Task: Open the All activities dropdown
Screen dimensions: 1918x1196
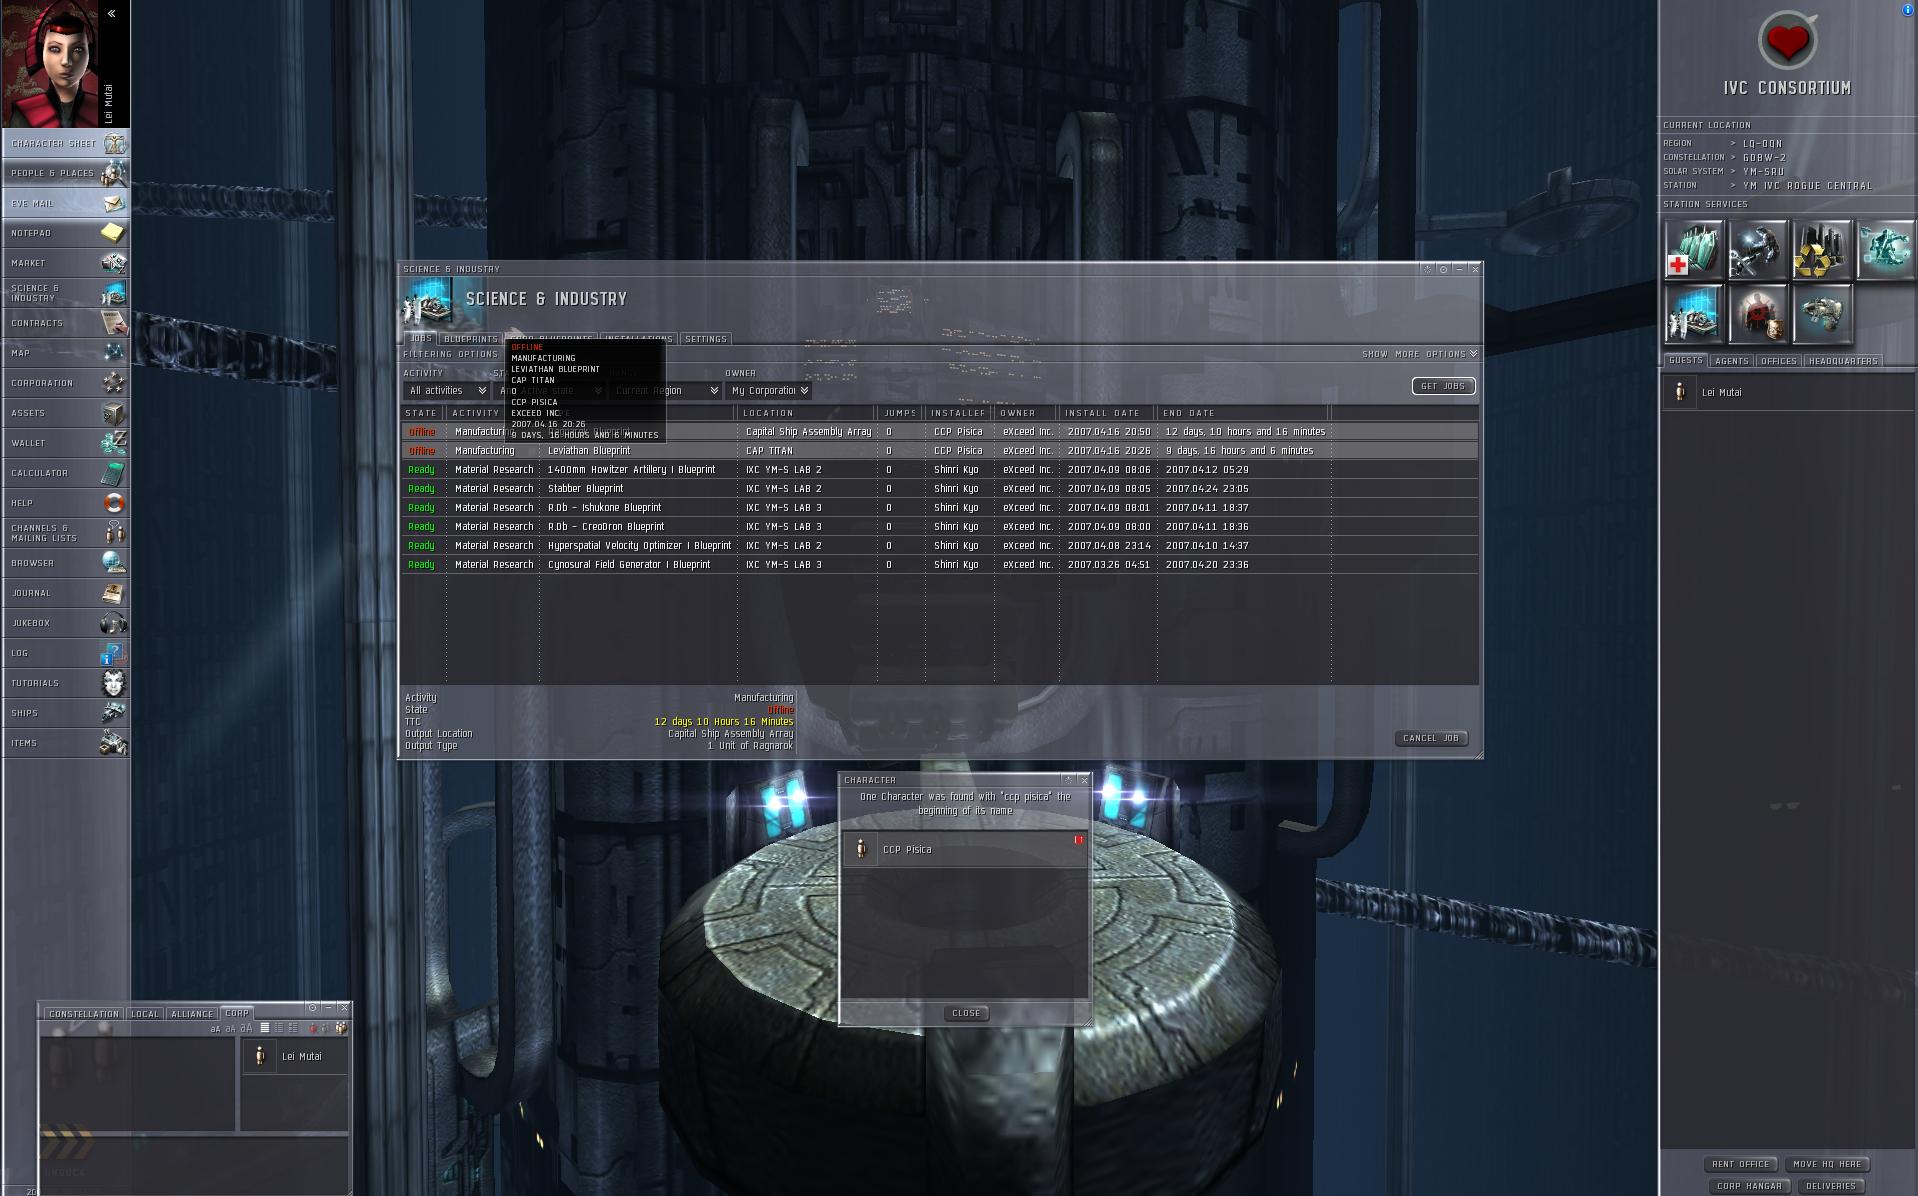Action: pos(447,391)
